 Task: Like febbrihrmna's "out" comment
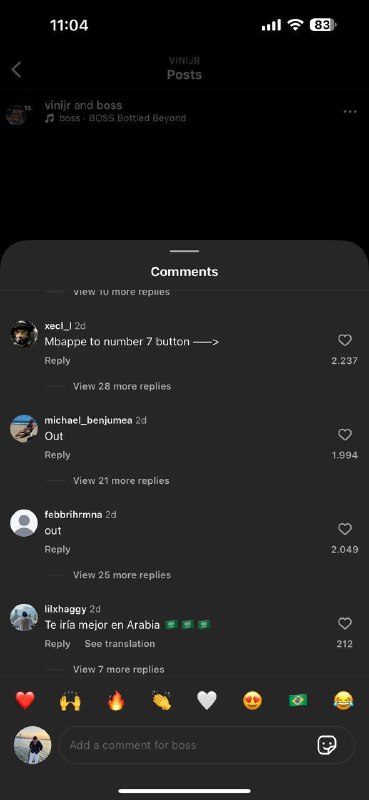coord(345,529)
